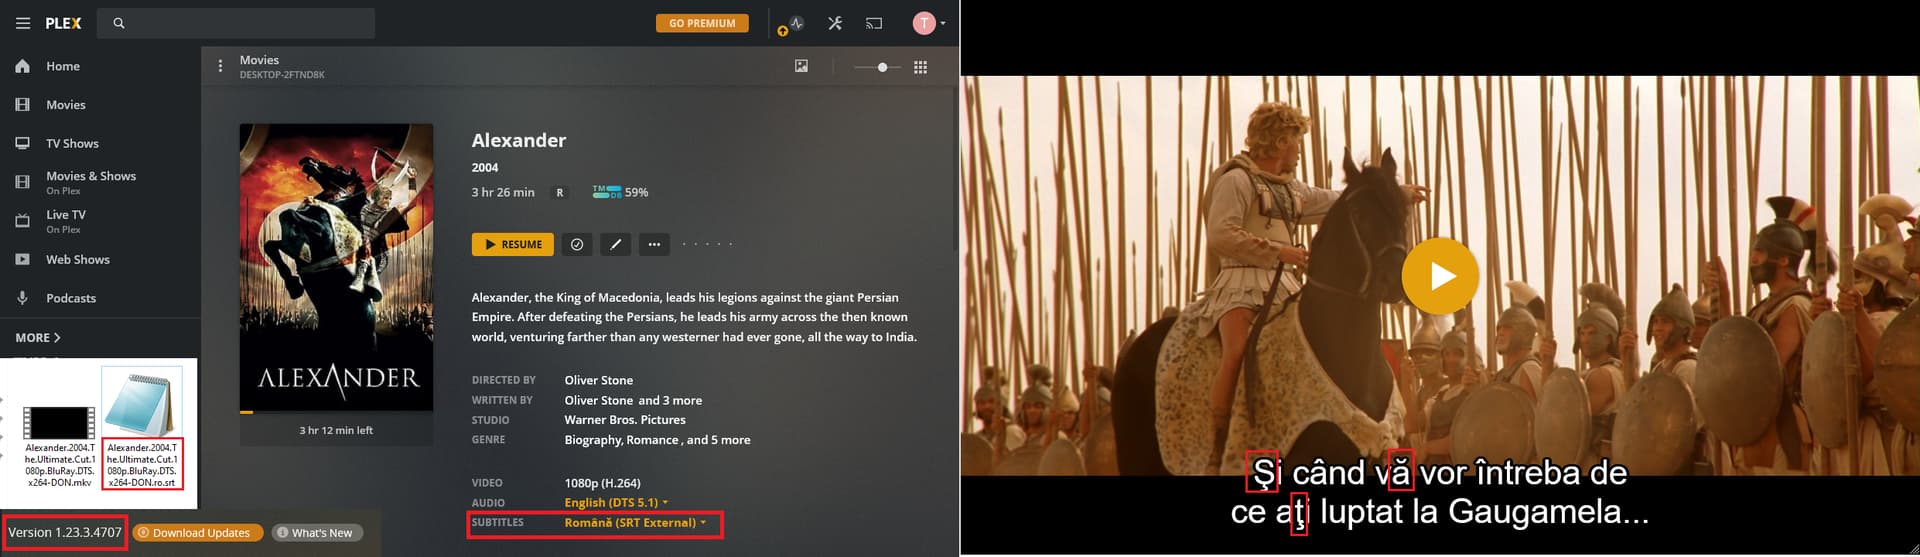This screenshot has height=557, width=1920.
Task: Adjust the poster size slider
Action: point(882,67)
